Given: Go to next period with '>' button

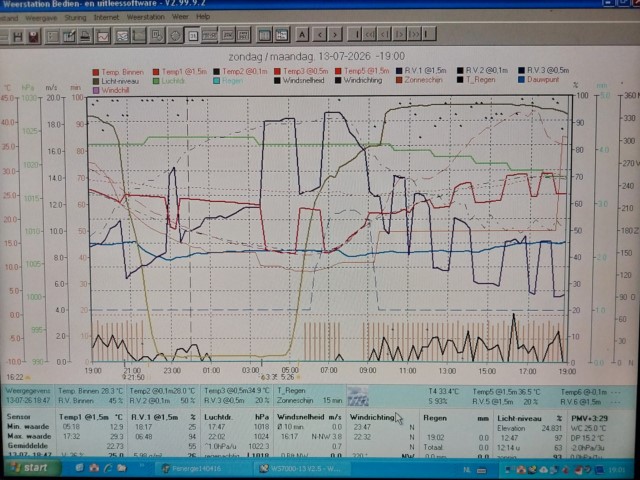Looking at the screenshot, I should point(335,35).
